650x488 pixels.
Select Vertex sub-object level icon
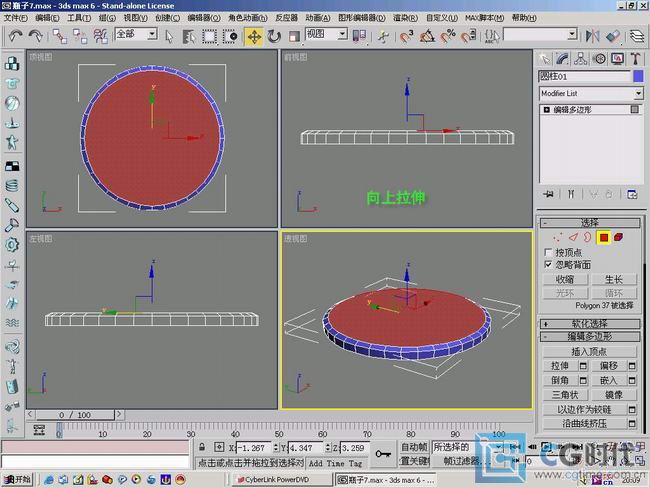(x=558, y=238)
